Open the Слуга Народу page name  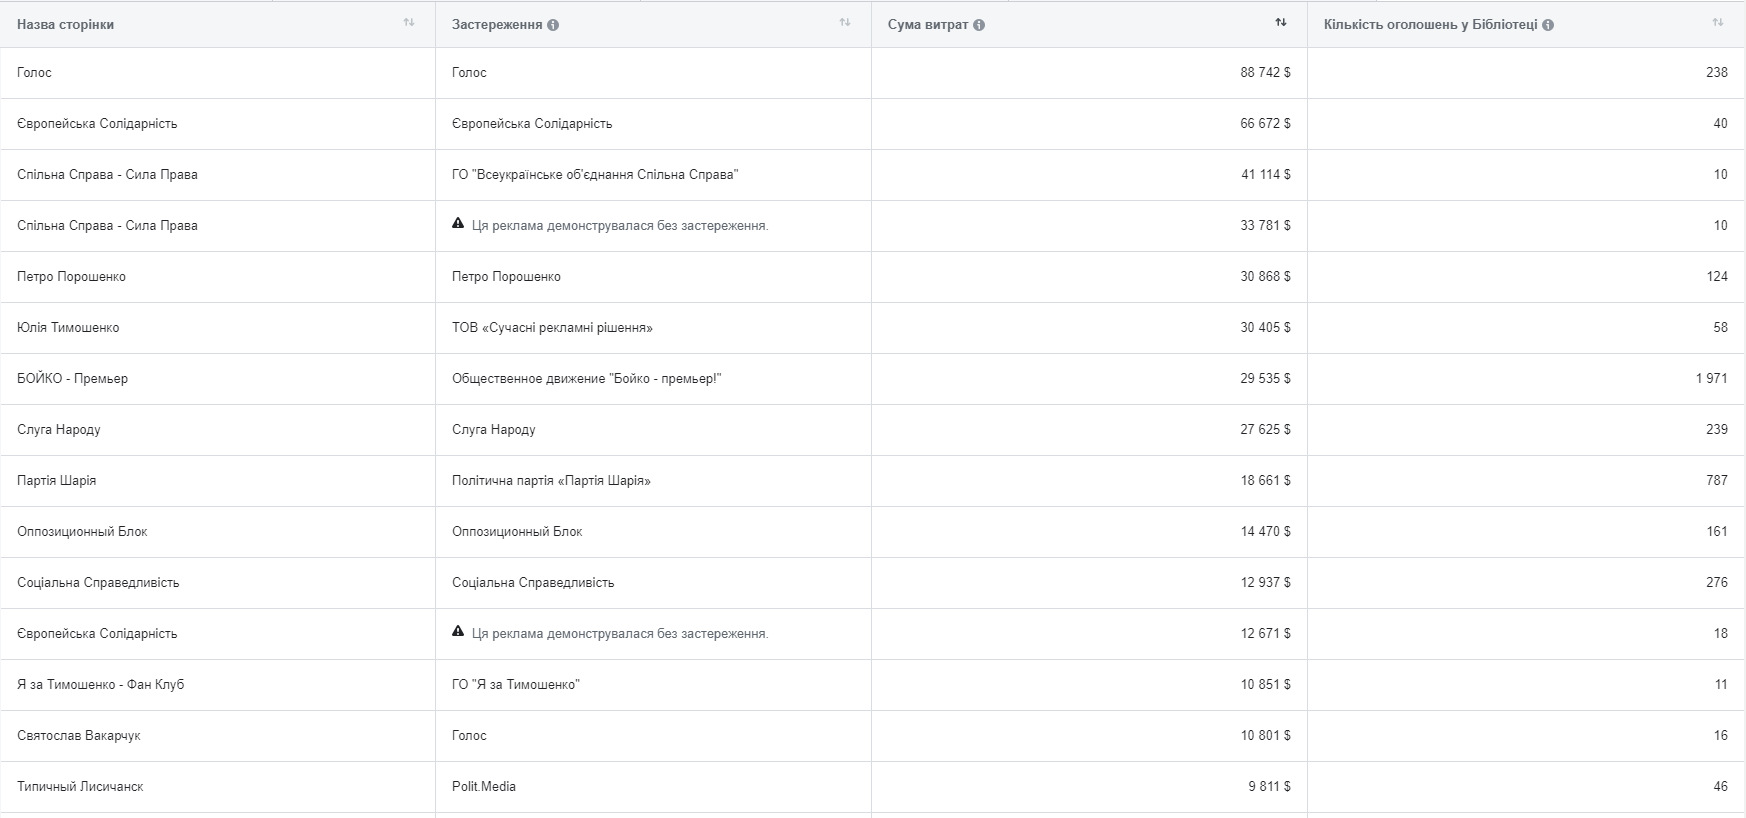[58, 430]
